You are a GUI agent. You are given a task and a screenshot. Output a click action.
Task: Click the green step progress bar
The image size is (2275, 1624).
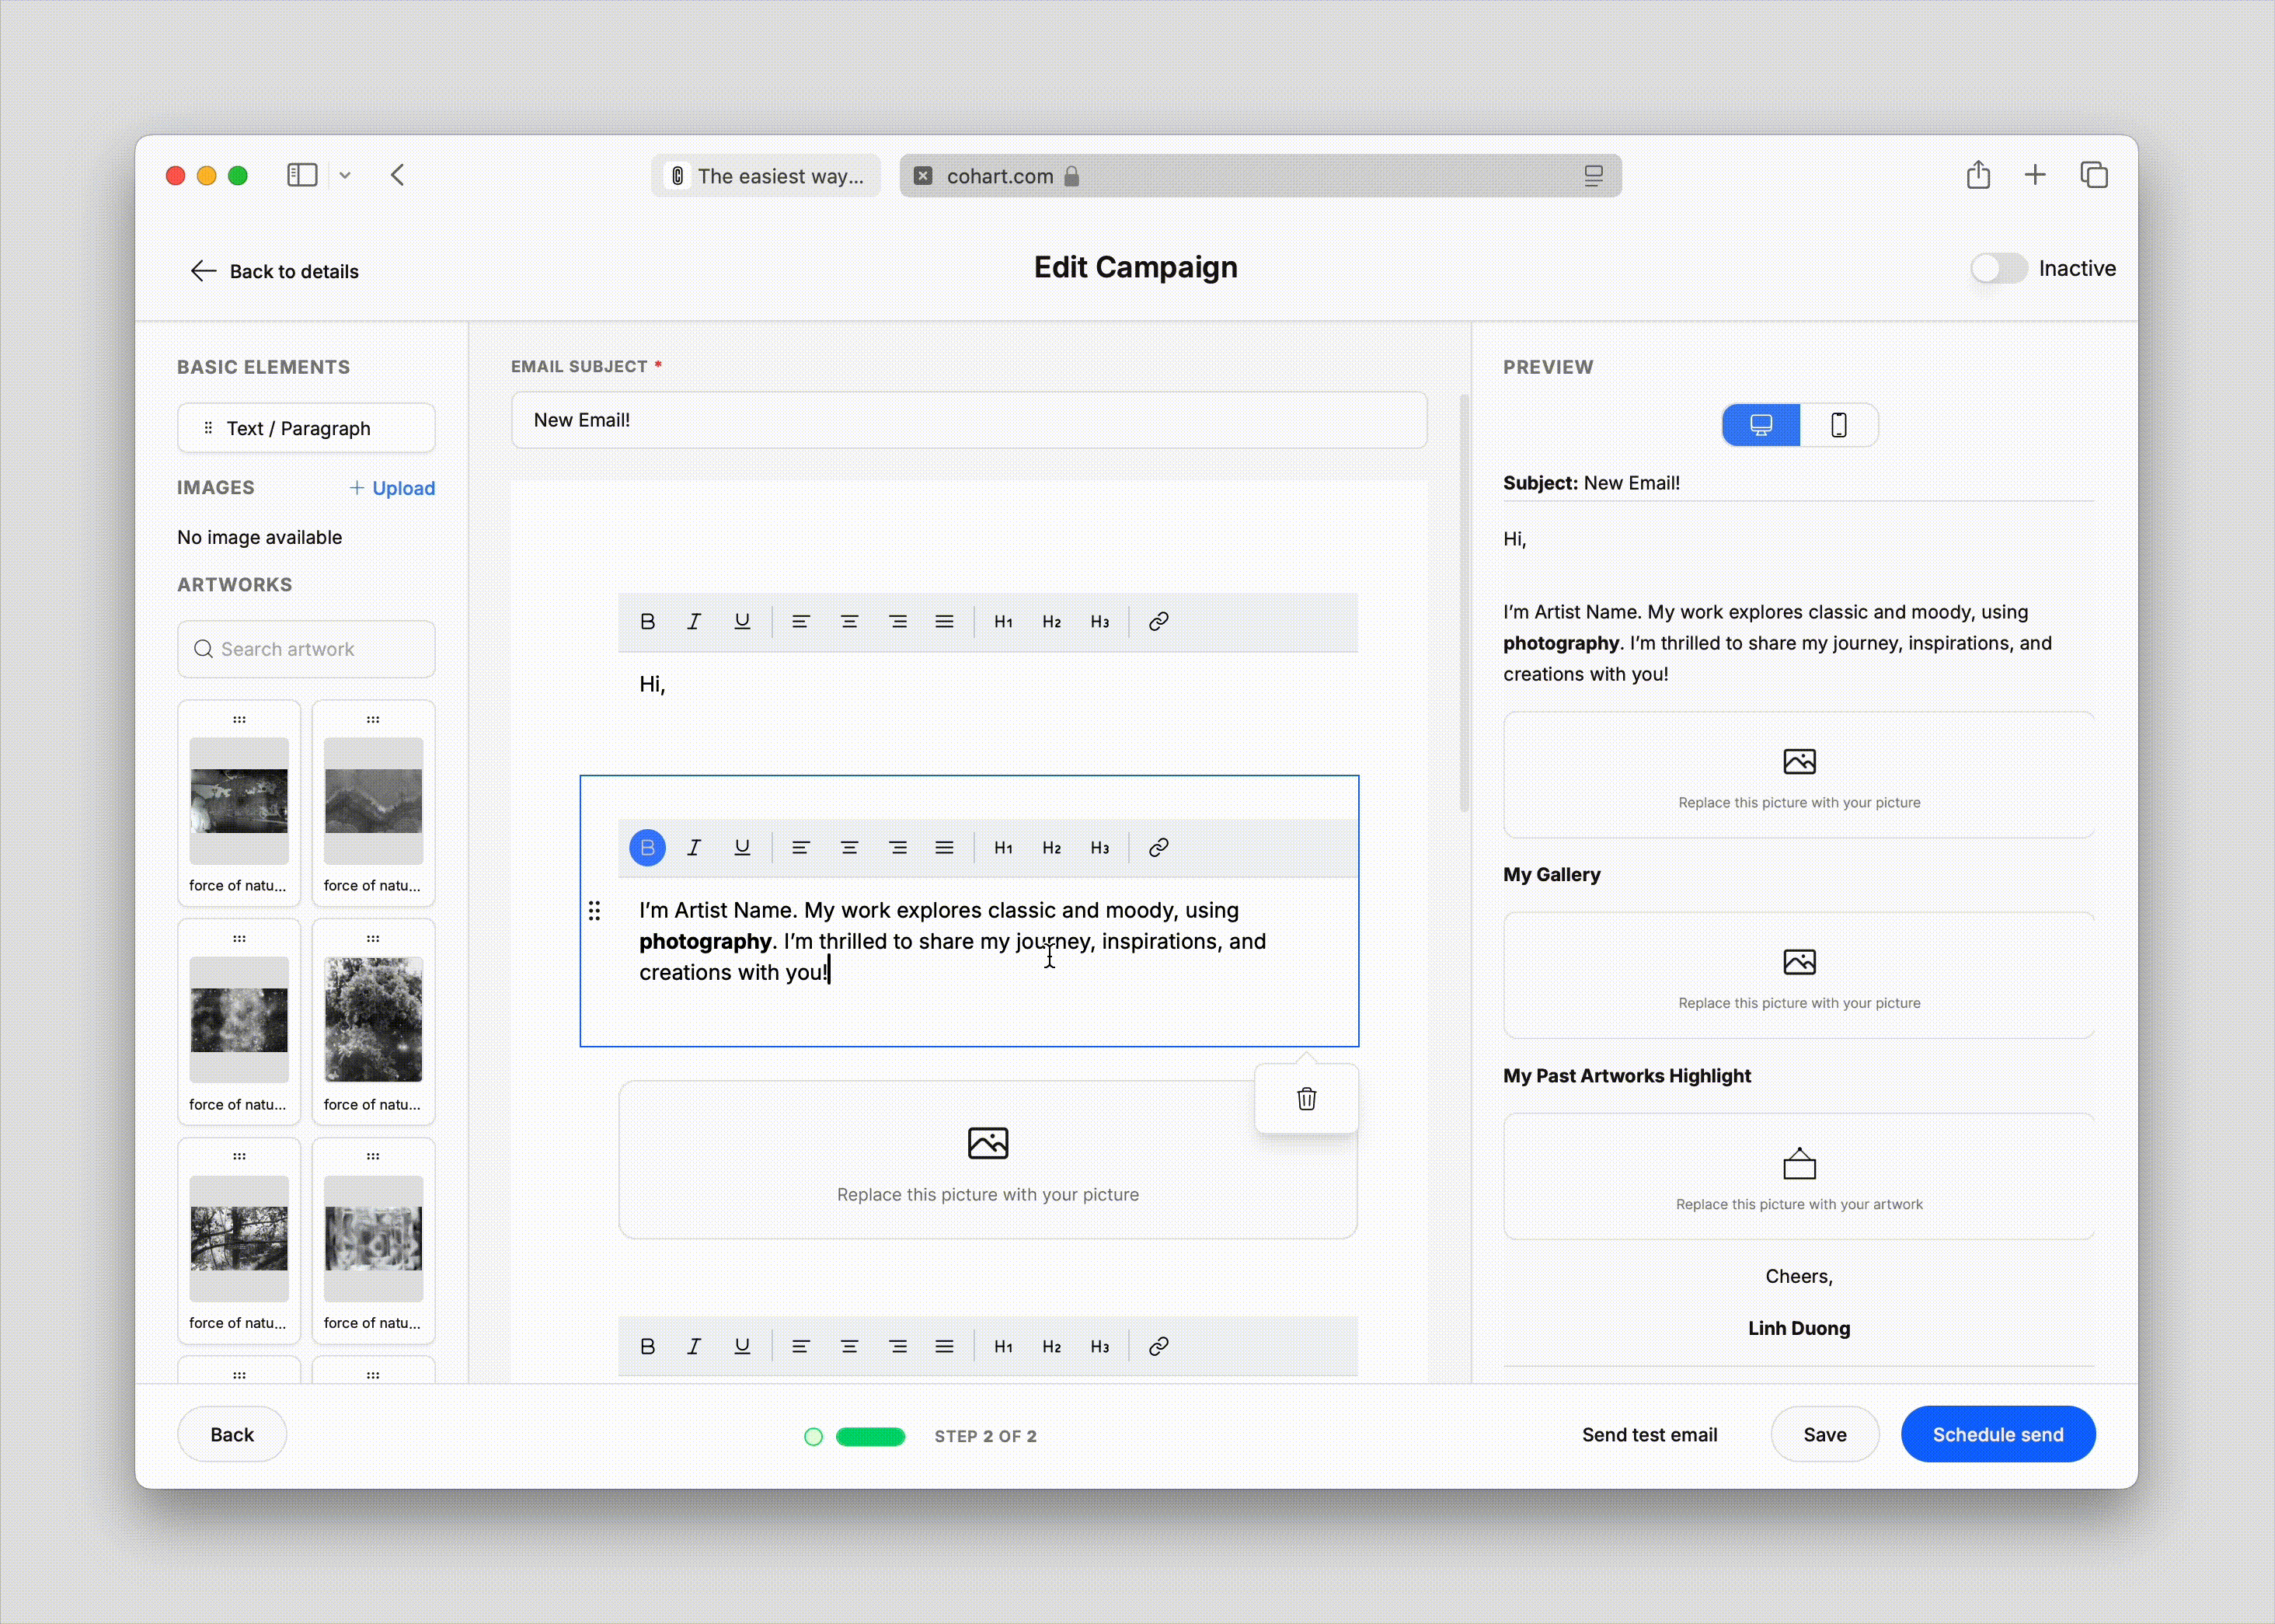[870, 1437]
